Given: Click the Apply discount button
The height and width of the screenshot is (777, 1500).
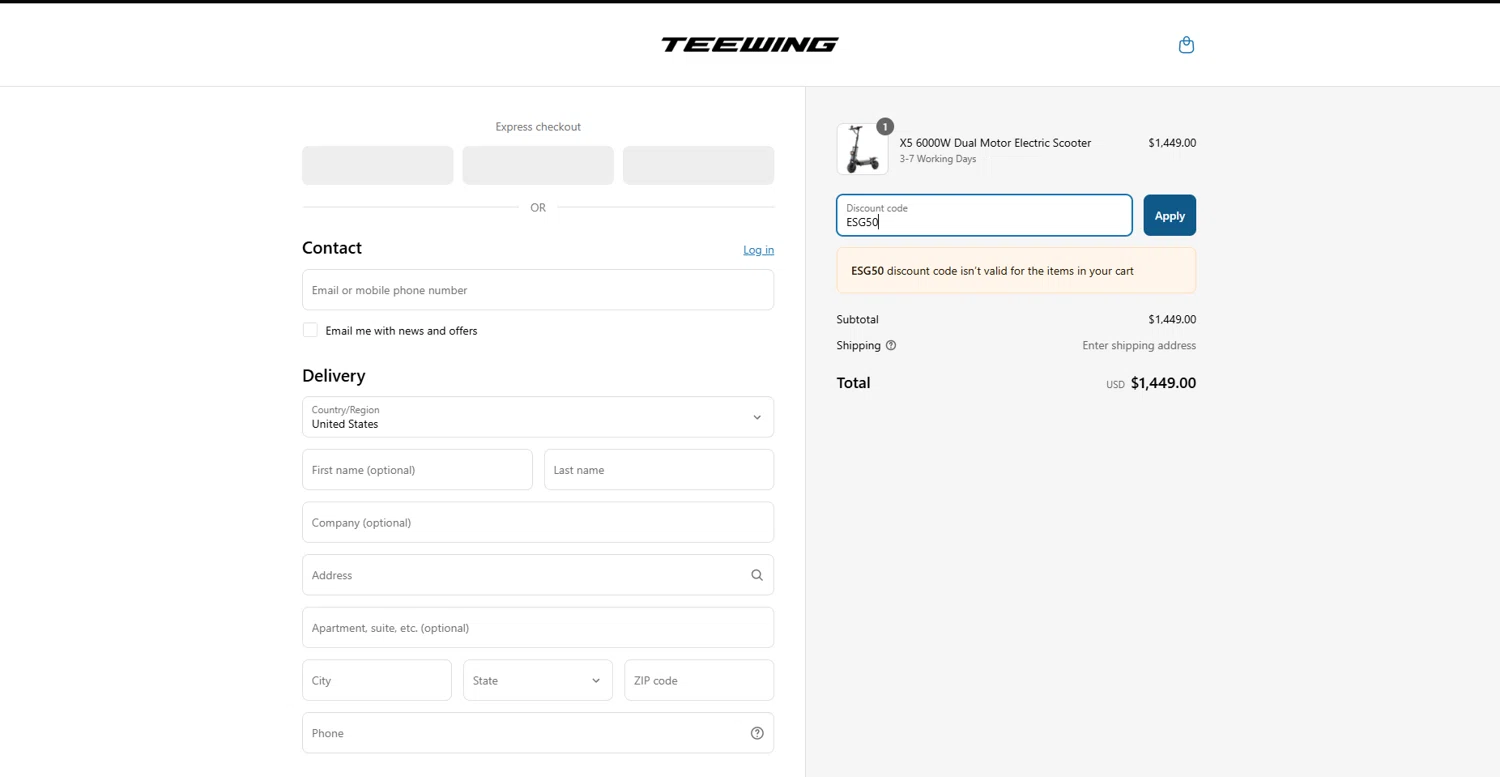Looking at the screenshot, I should 1170,215.
